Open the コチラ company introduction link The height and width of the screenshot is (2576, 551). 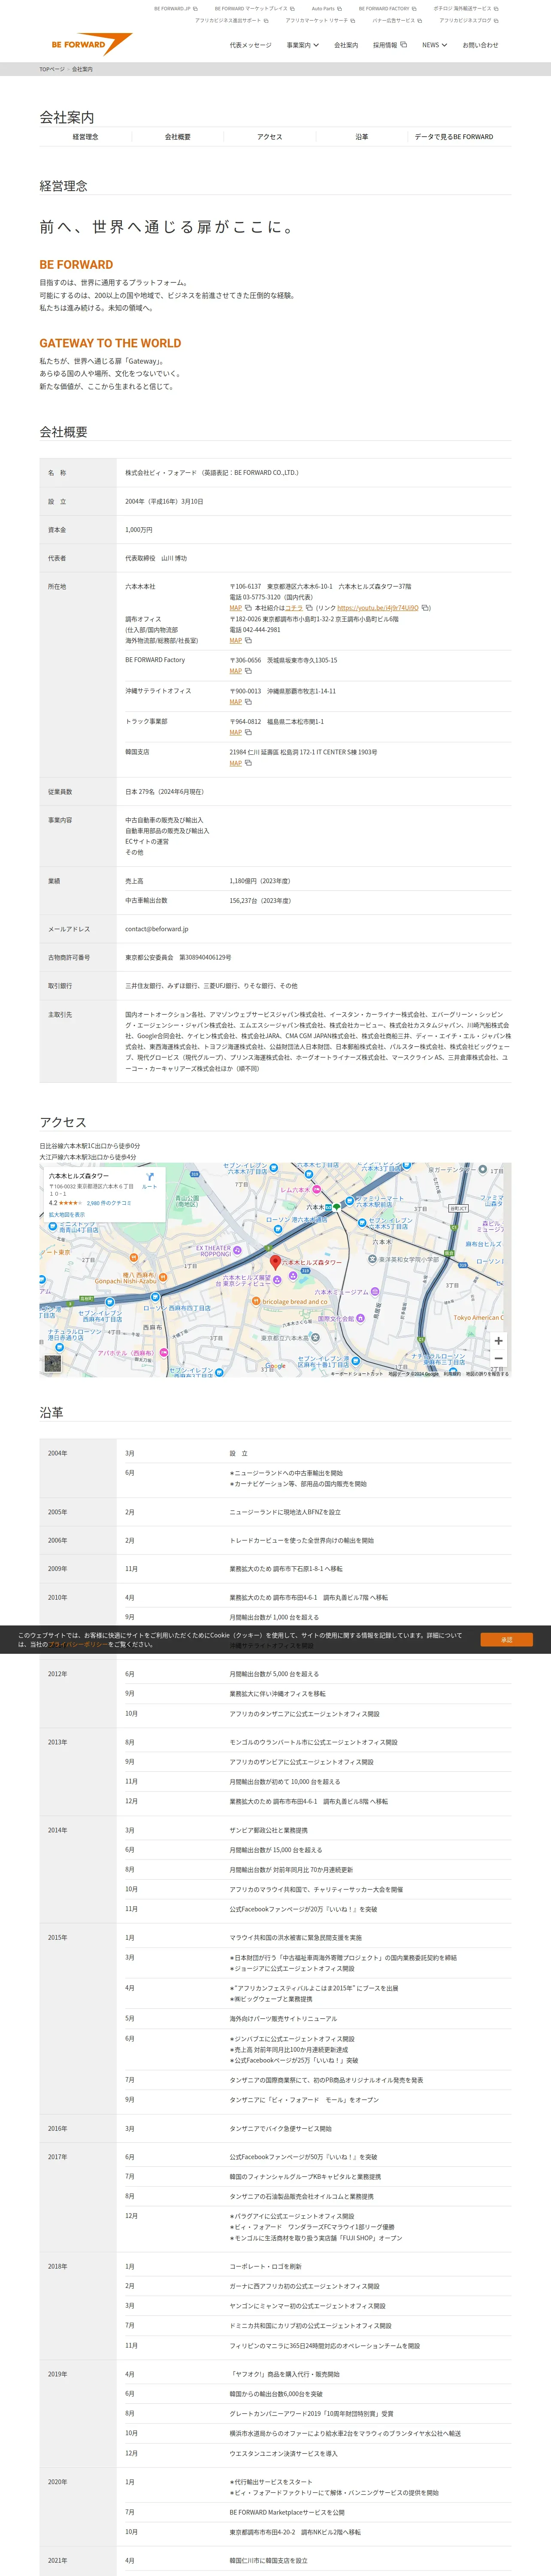point(294,607)
